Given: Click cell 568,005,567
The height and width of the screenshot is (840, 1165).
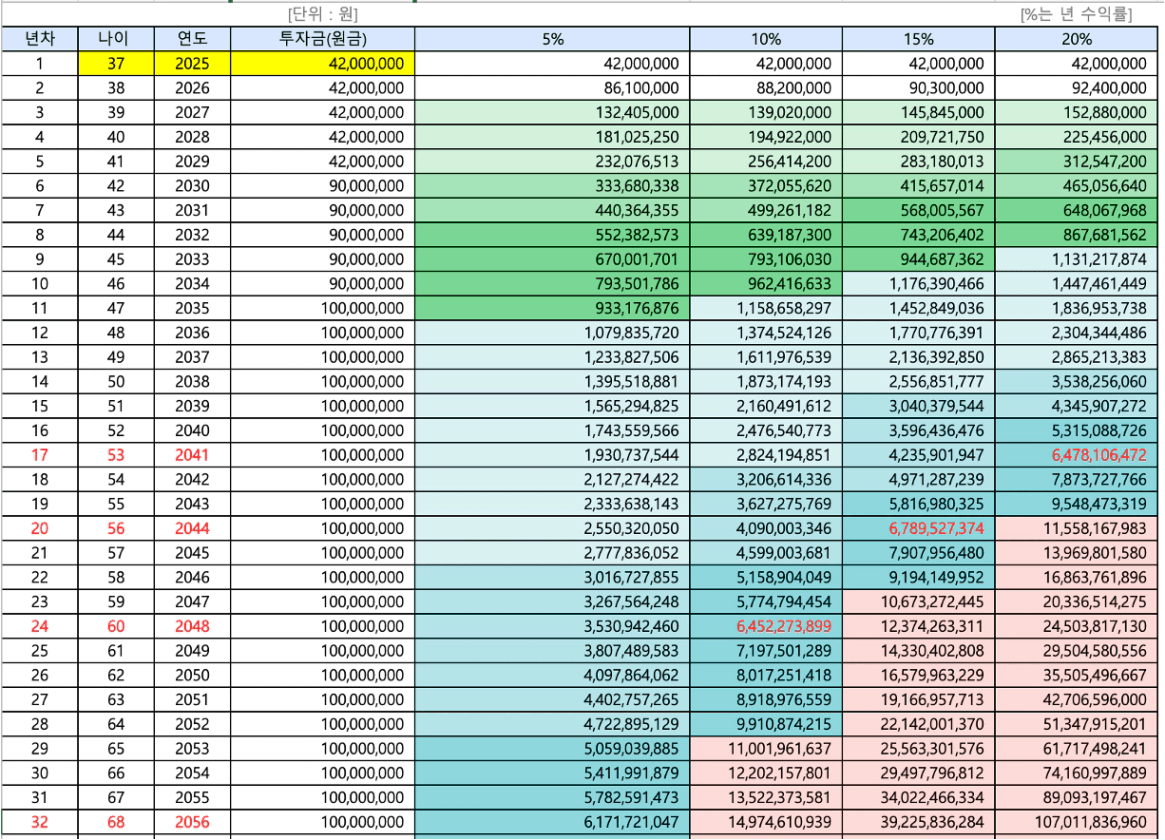Looking at the screenshot, I should click(x=918, y=211).
